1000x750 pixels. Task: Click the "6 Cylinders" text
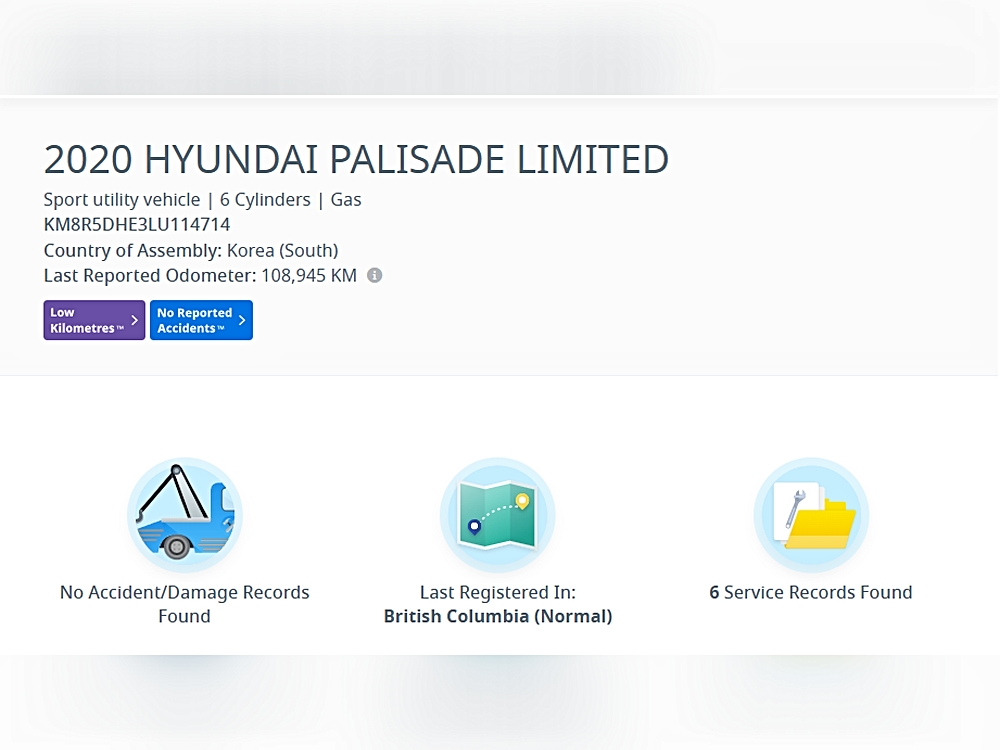coord(265,199)
